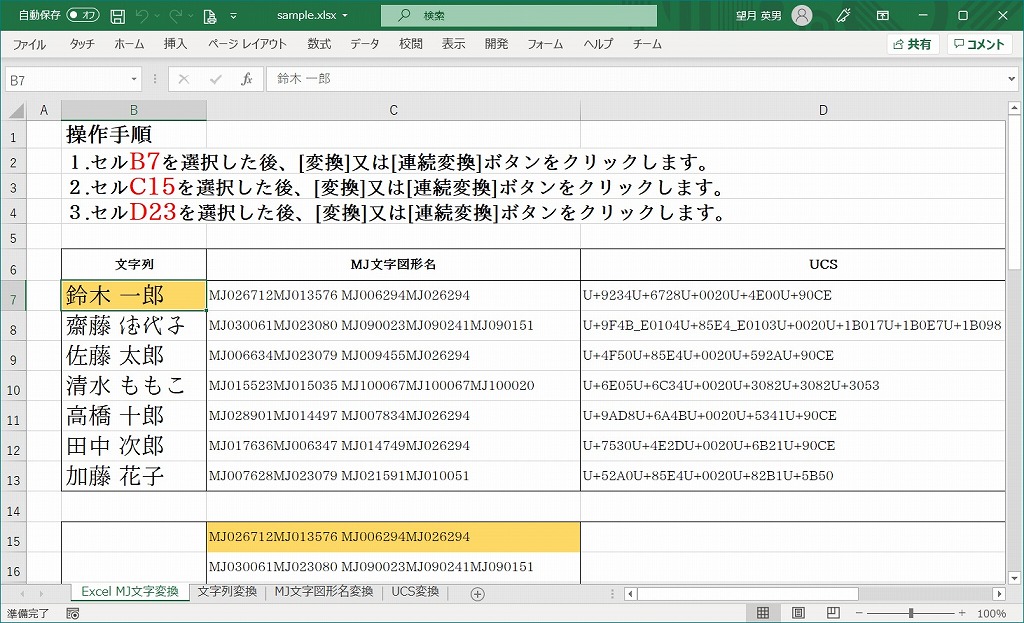Click the 共有 share button
The image size is (1024, 623).
[x=912, y=44]
